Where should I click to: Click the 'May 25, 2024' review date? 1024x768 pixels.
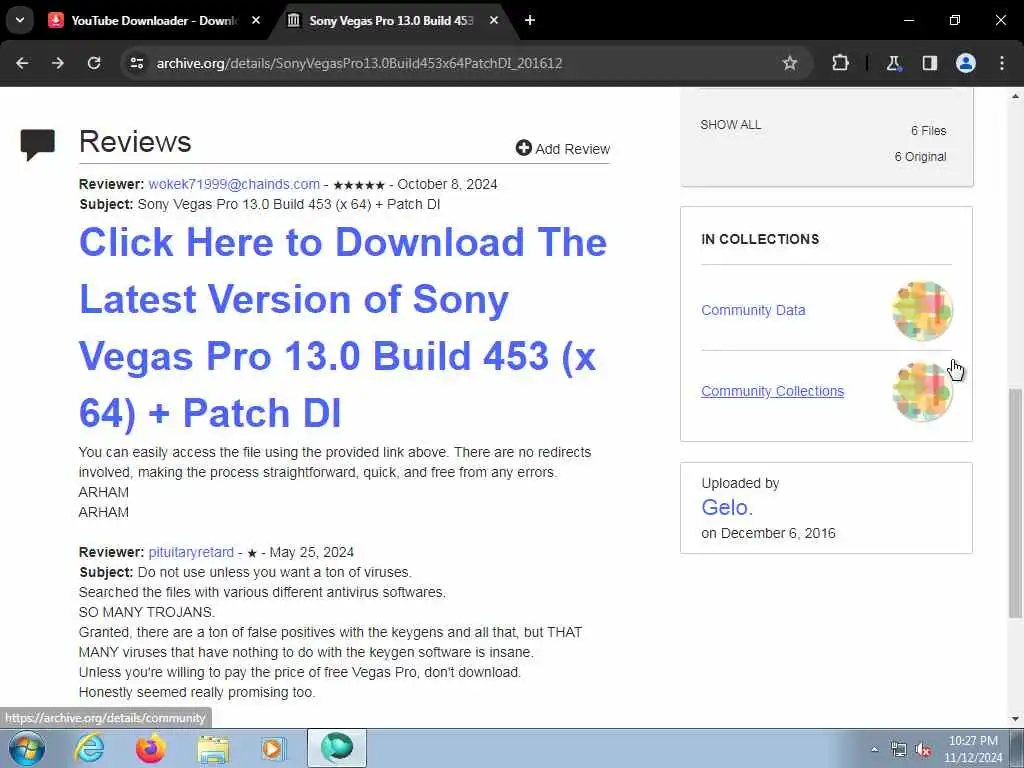point(312,552)
